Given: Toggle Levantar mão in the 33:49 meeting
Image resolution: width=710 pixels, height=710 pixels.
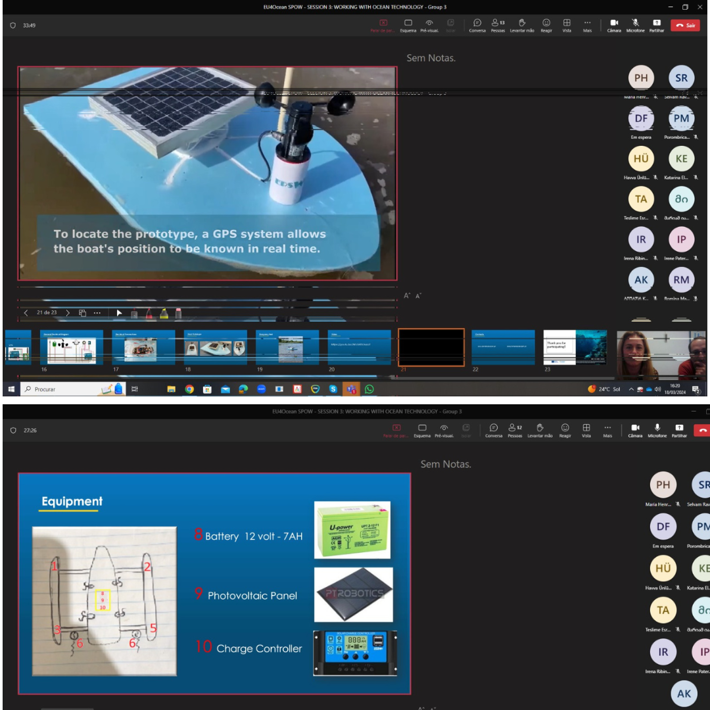Looking at the screenshot, I should click(521, 24).
